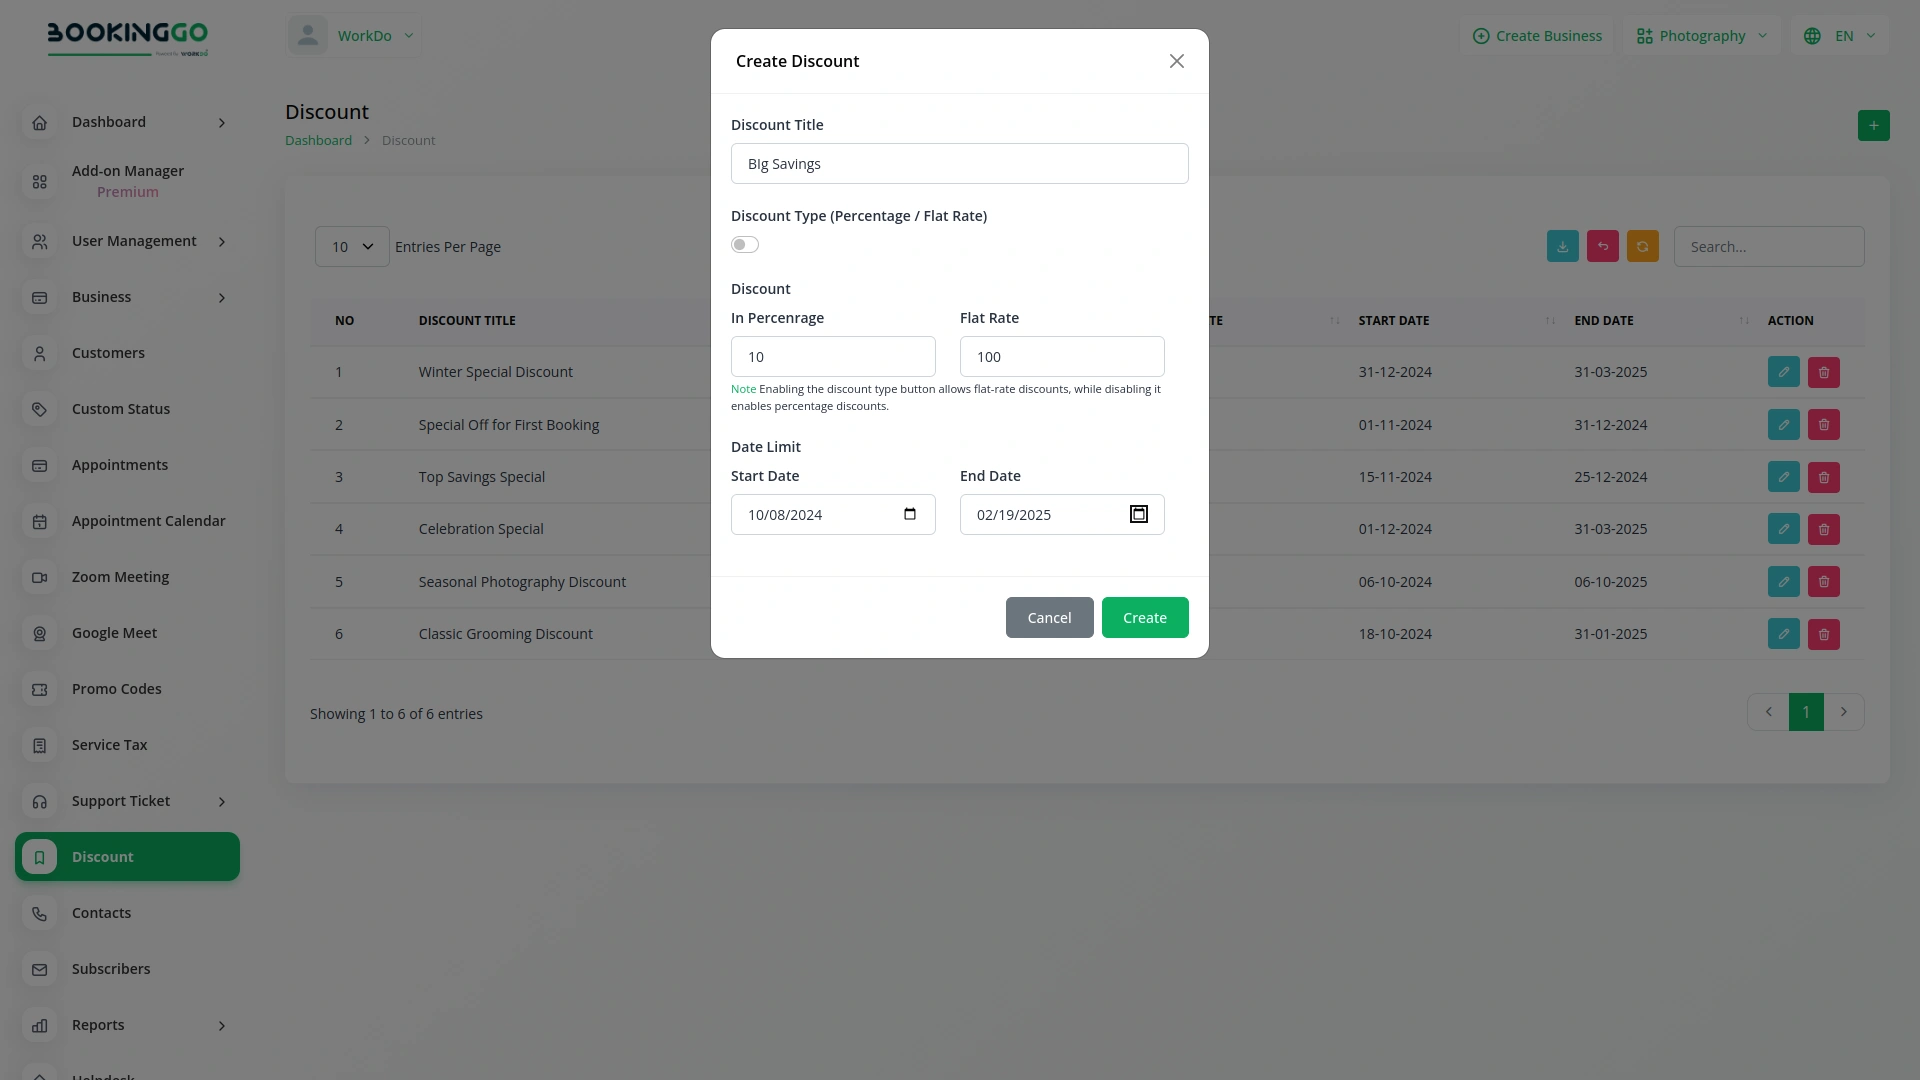Image resolution: width=1920 pixels, height=1080 pixels.
Task: Click the Create button in the dialog
Action: pyautogui.click(x=1144, y=617)
